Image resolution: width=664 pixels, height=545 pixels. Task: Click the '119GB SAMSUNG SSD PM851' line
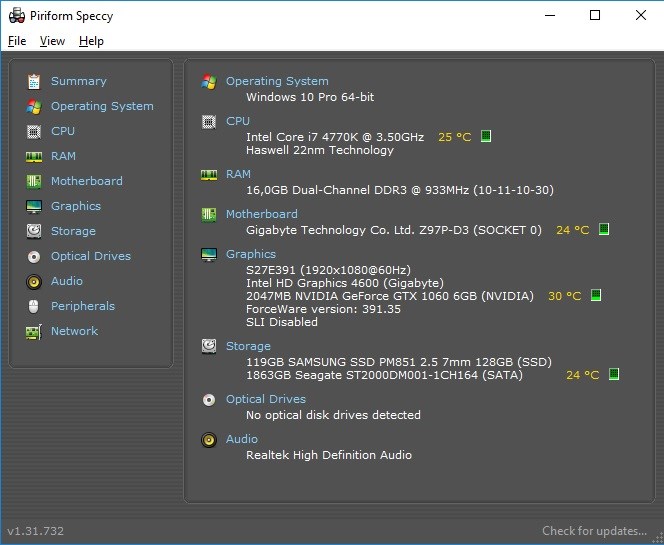pyautogui.click(x=399, y=362)
